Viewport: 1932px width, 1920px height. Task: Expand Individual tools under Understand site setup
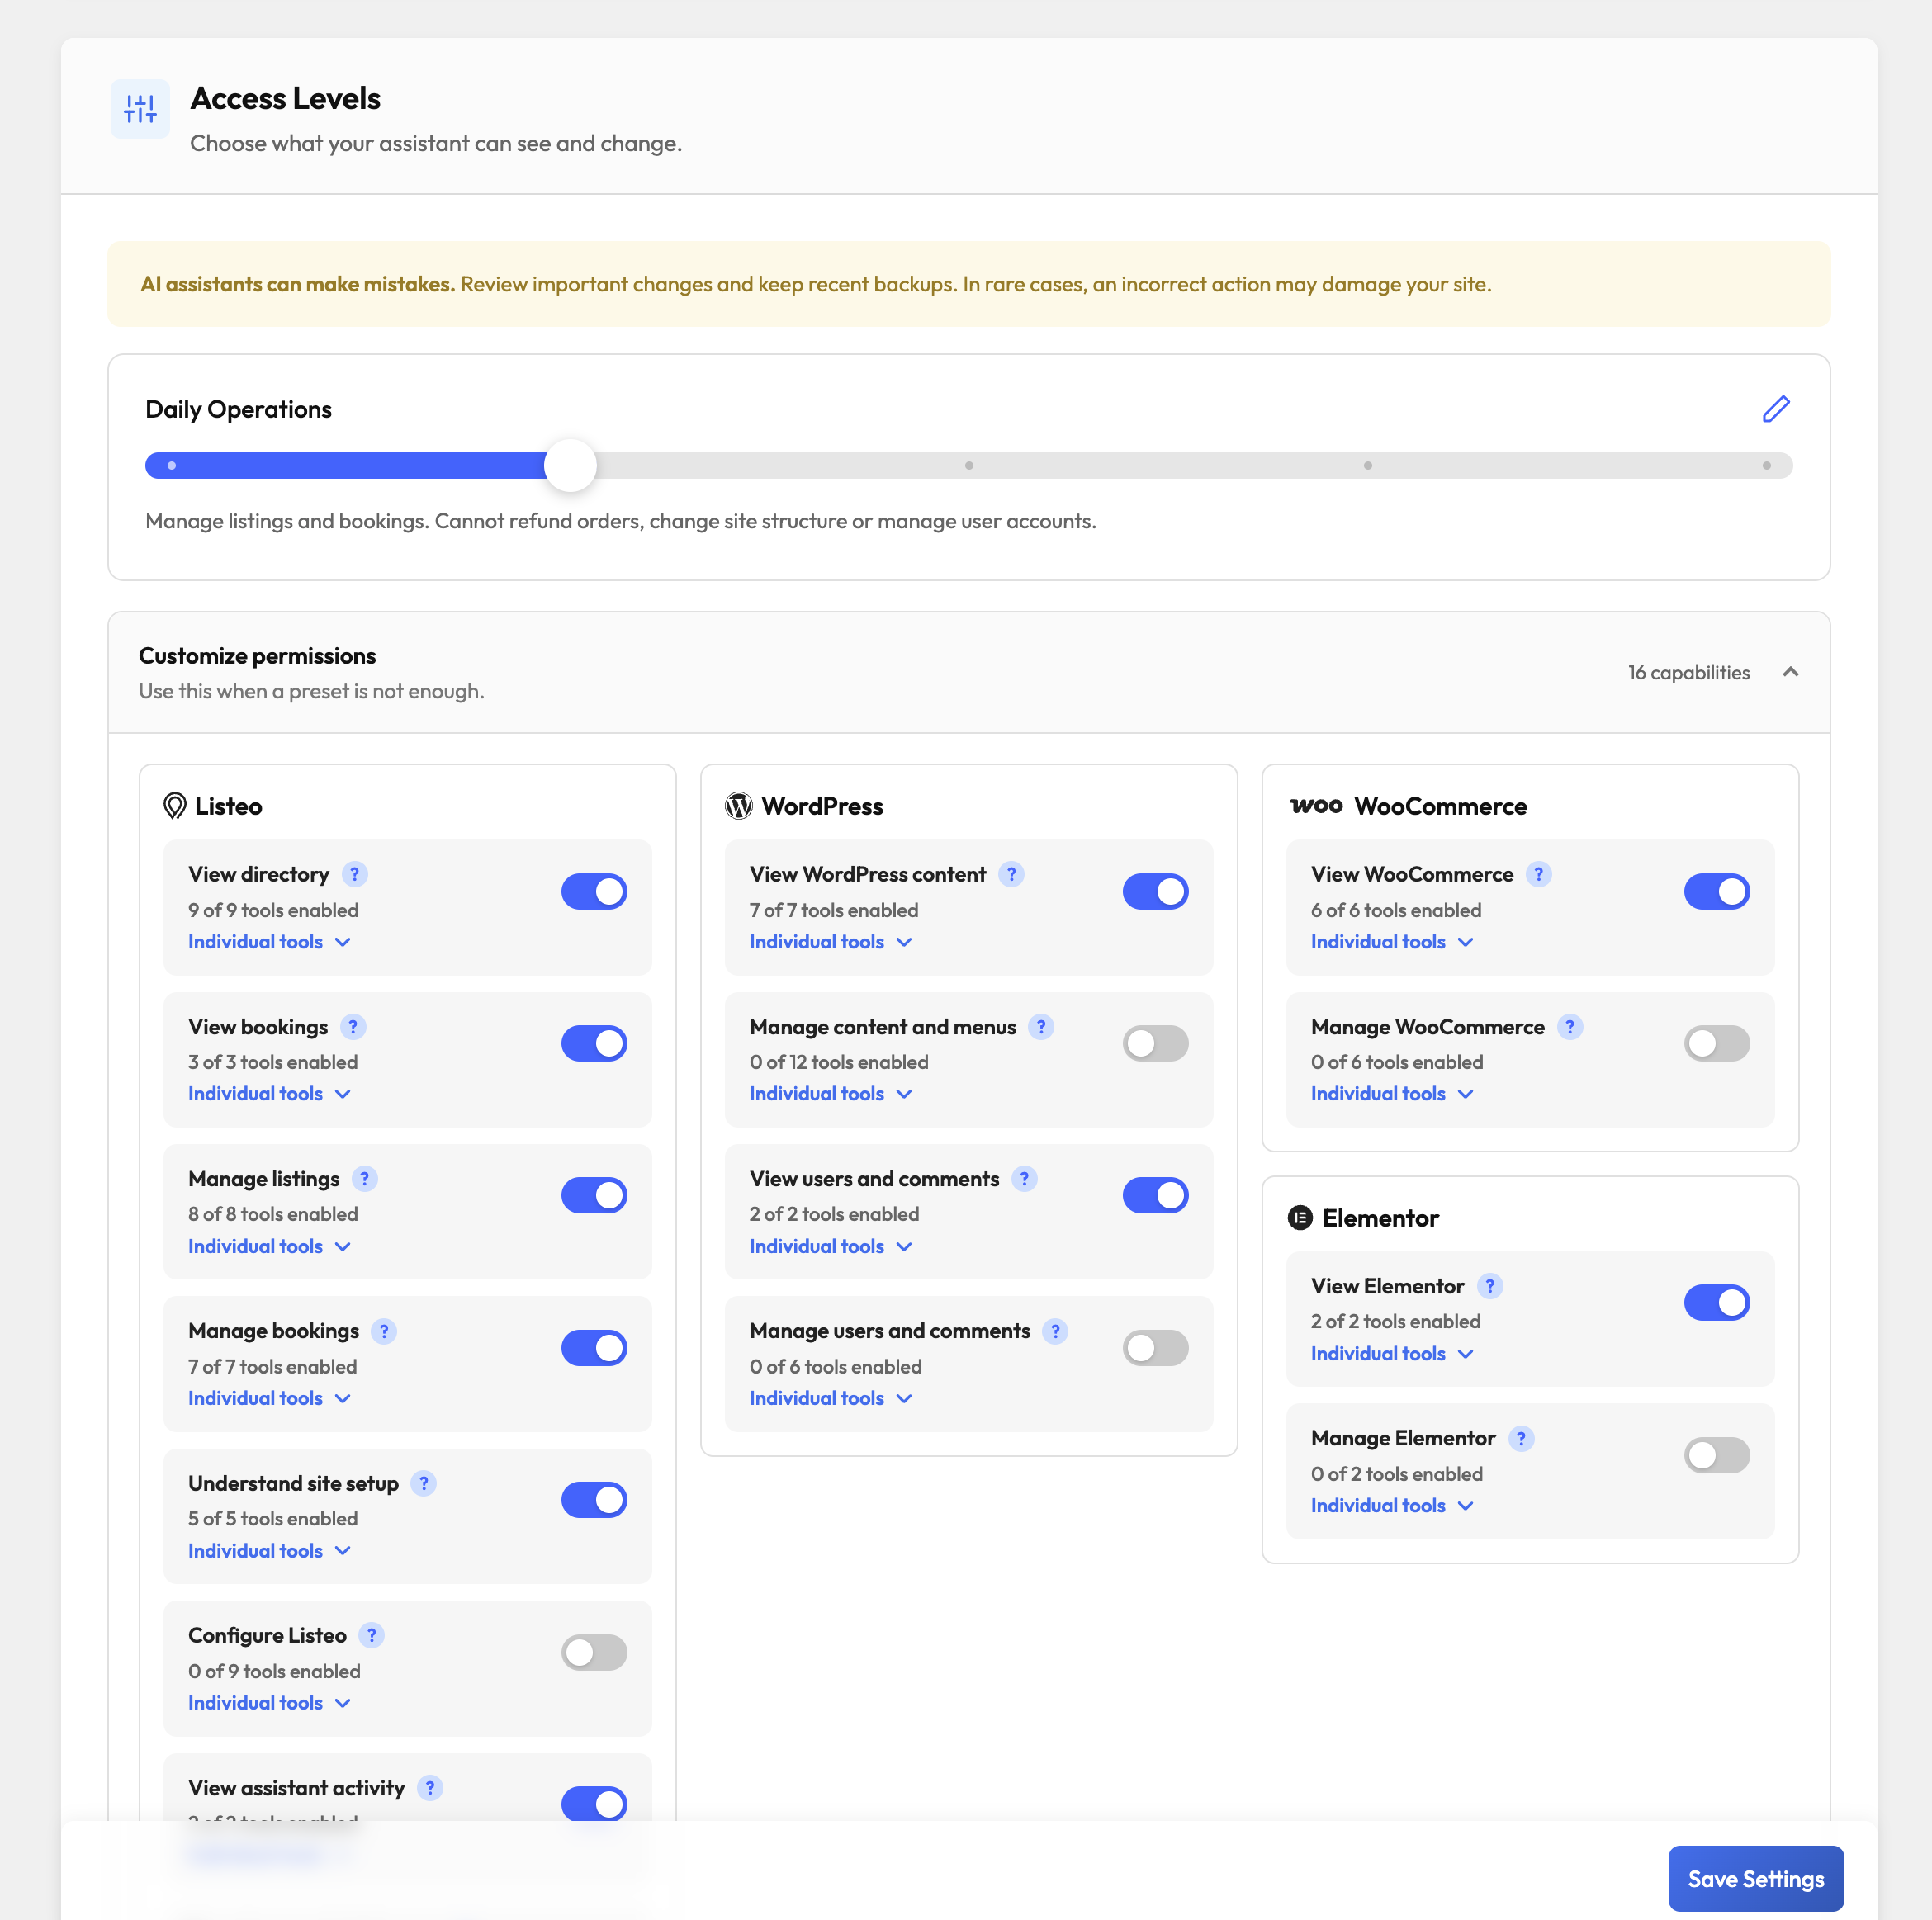click(x=270, y=1551)
